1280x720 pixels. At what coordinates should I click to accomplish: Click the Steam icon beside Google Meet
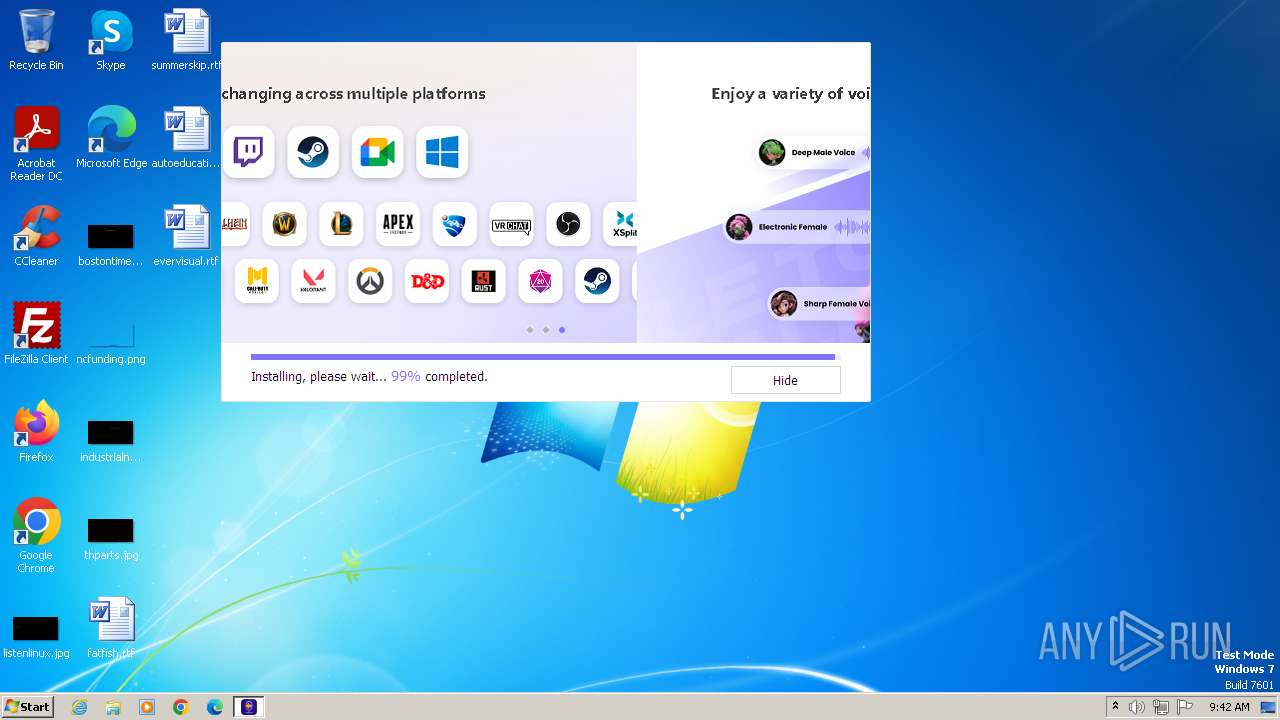pos(313,152)
